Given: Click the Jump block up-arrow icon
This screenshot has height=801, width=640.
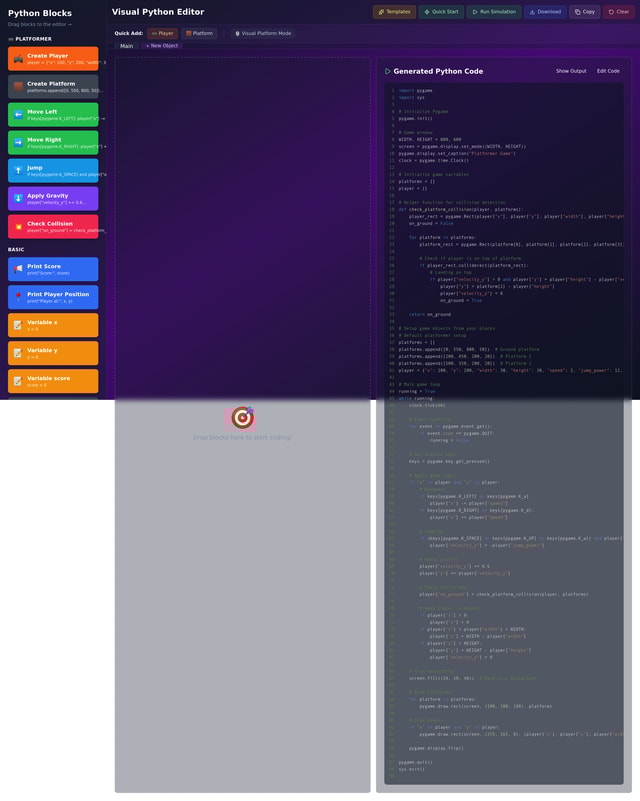Looking at the screenshot, I should 18,170.
